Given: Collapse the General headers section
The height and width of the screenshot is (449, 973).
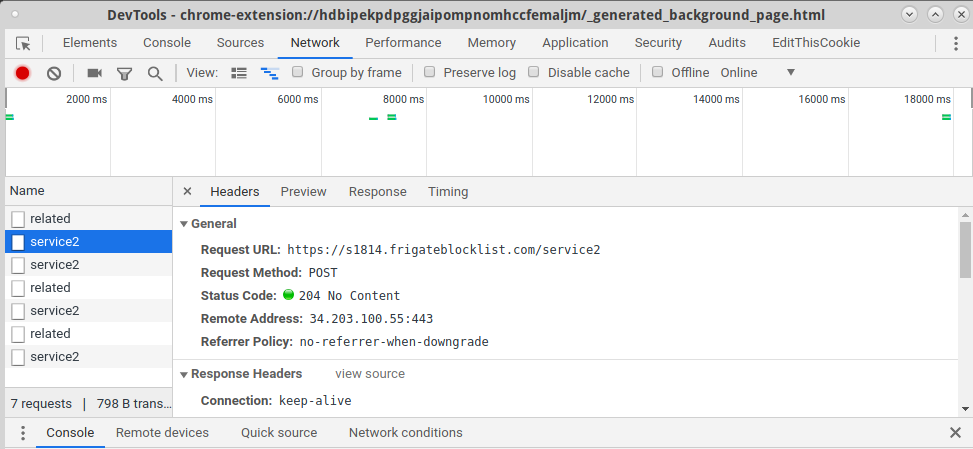Looking at the screenshot, I should pos(184,224).
